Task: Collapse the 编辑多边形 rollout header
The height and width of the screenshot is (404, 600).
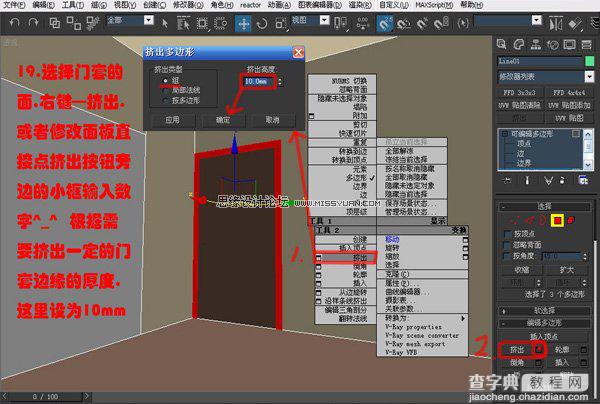Action: [544, 323]
